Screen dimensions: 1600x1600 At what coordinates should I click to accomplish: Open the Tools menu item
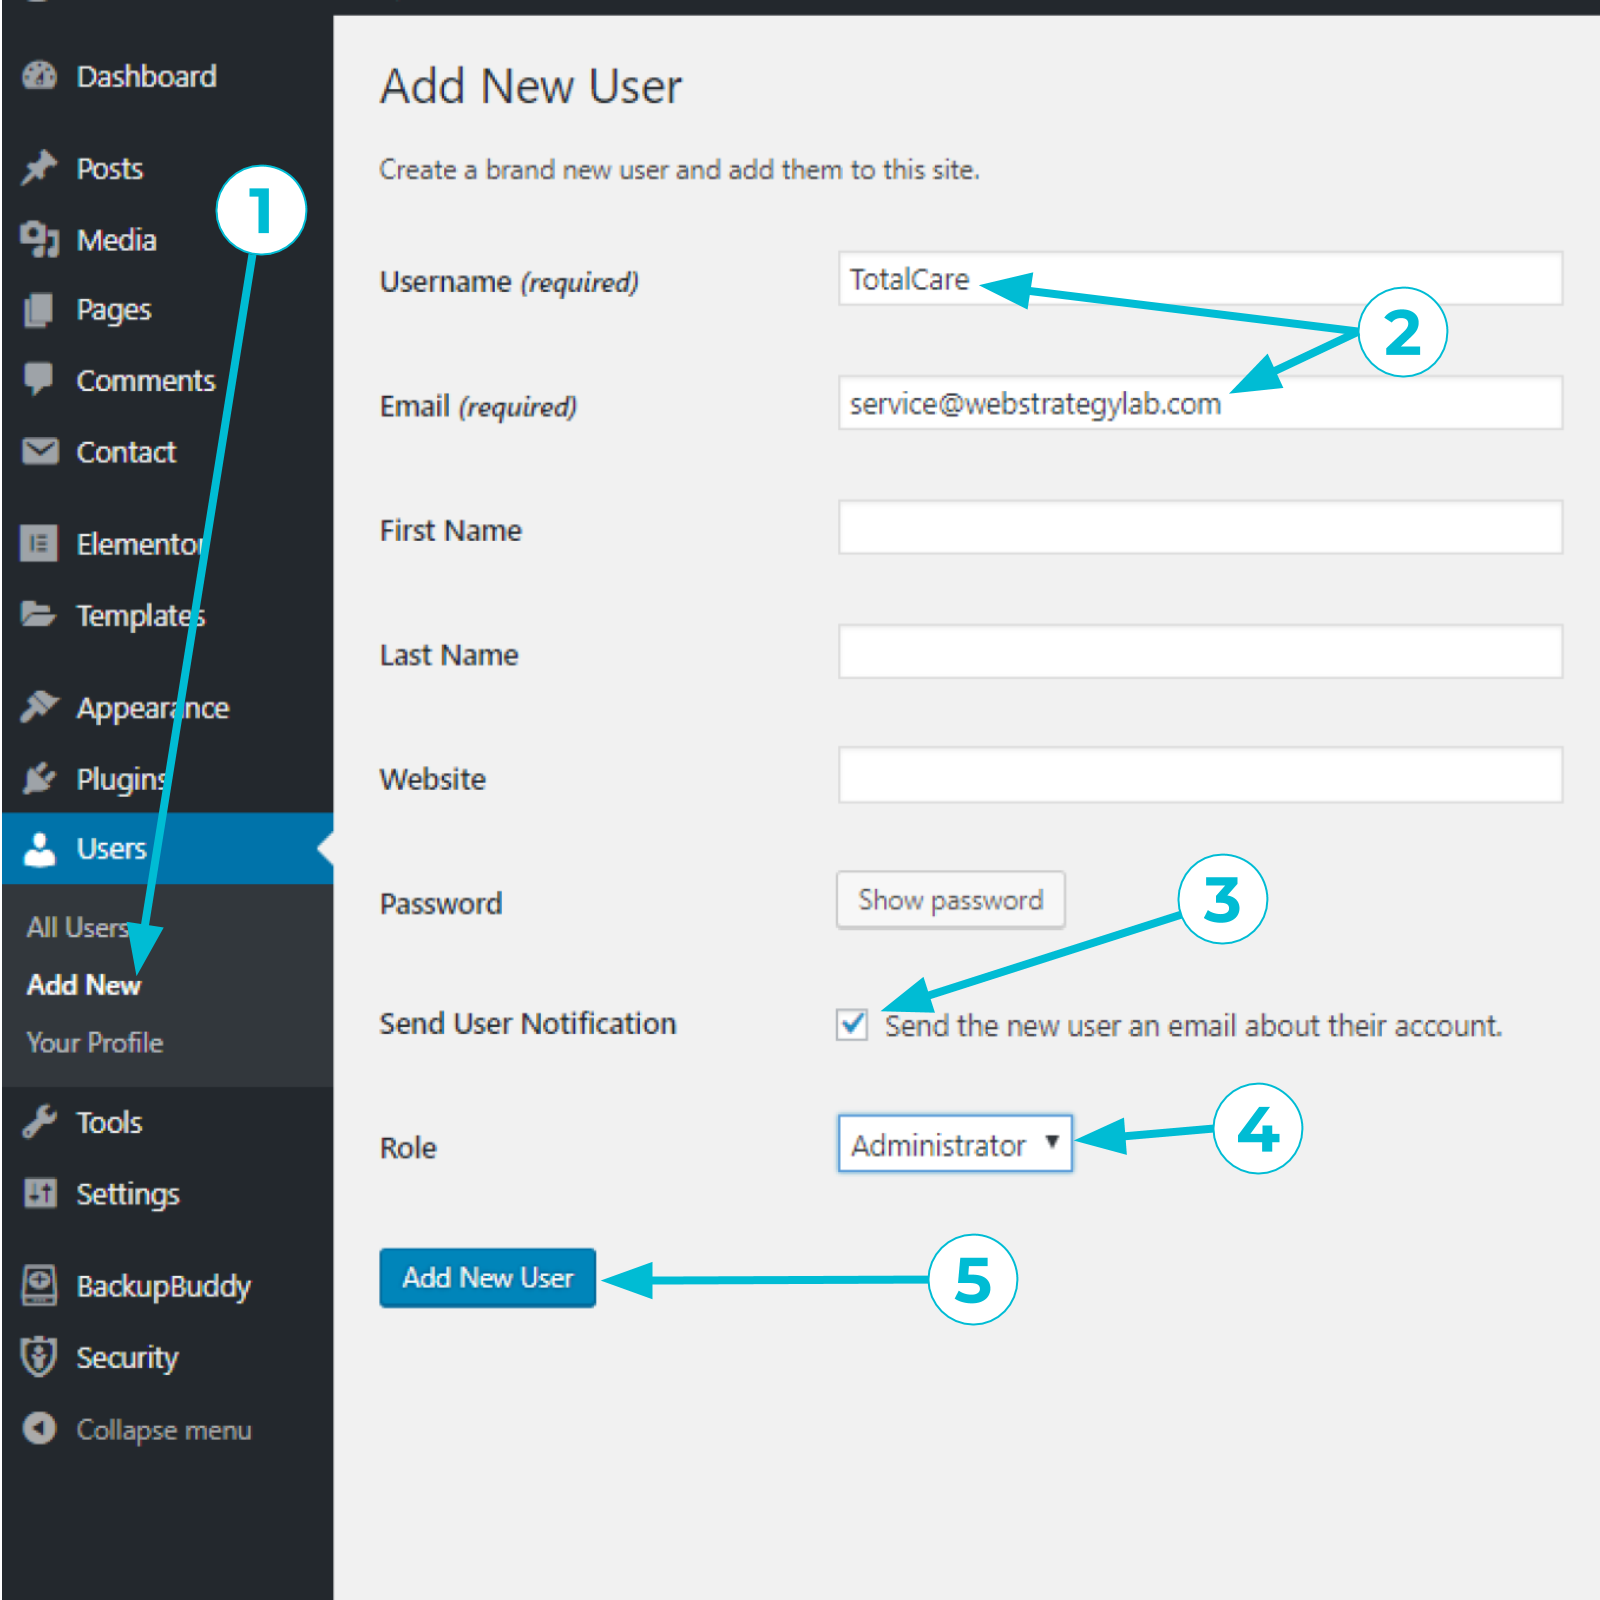tap(110, 1122)
